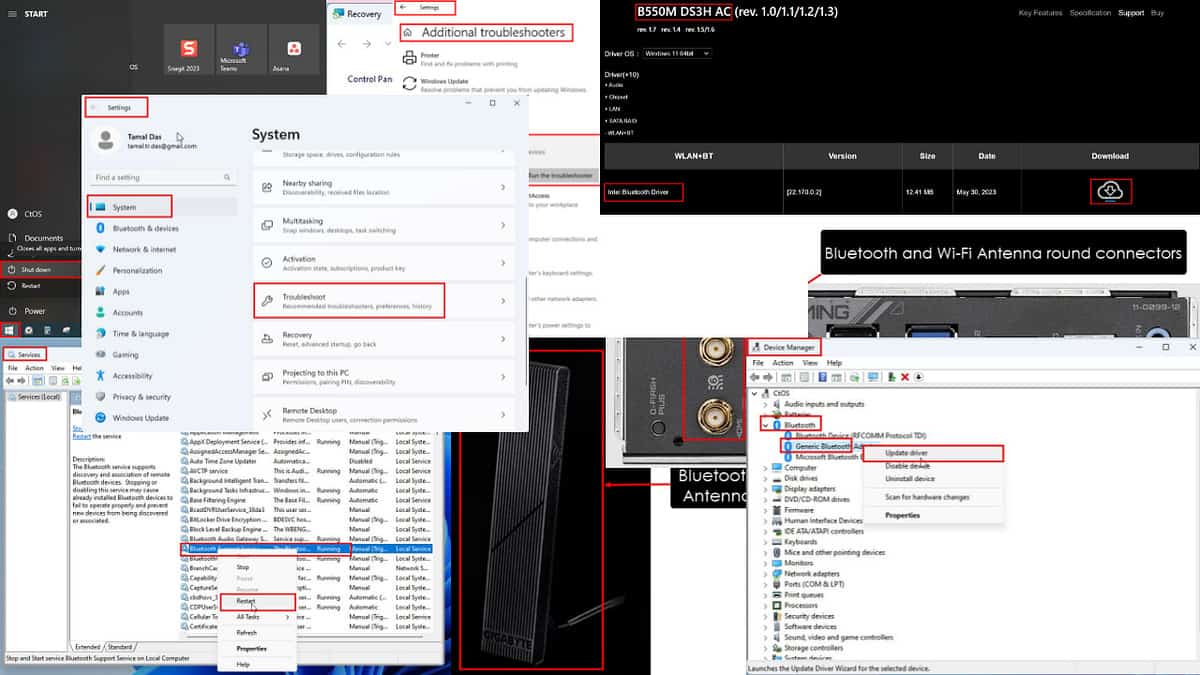Open the Support tab on Gigabyte page

coord(1131,13)
